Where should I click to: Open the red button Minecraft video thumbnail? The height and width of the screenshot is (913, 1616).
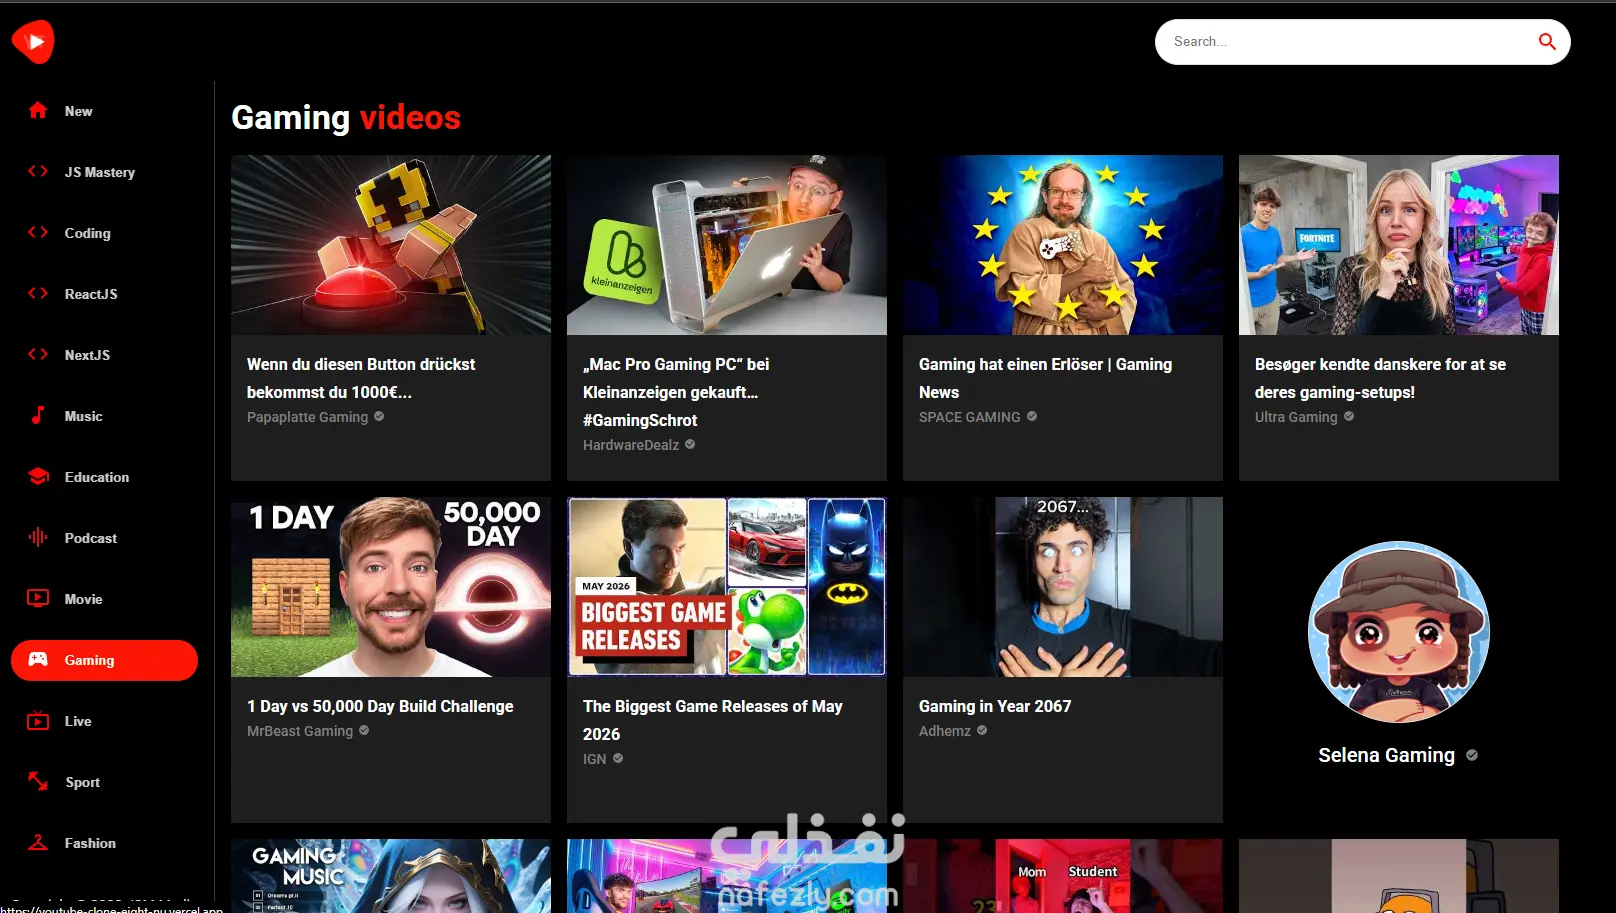[391, 245]
